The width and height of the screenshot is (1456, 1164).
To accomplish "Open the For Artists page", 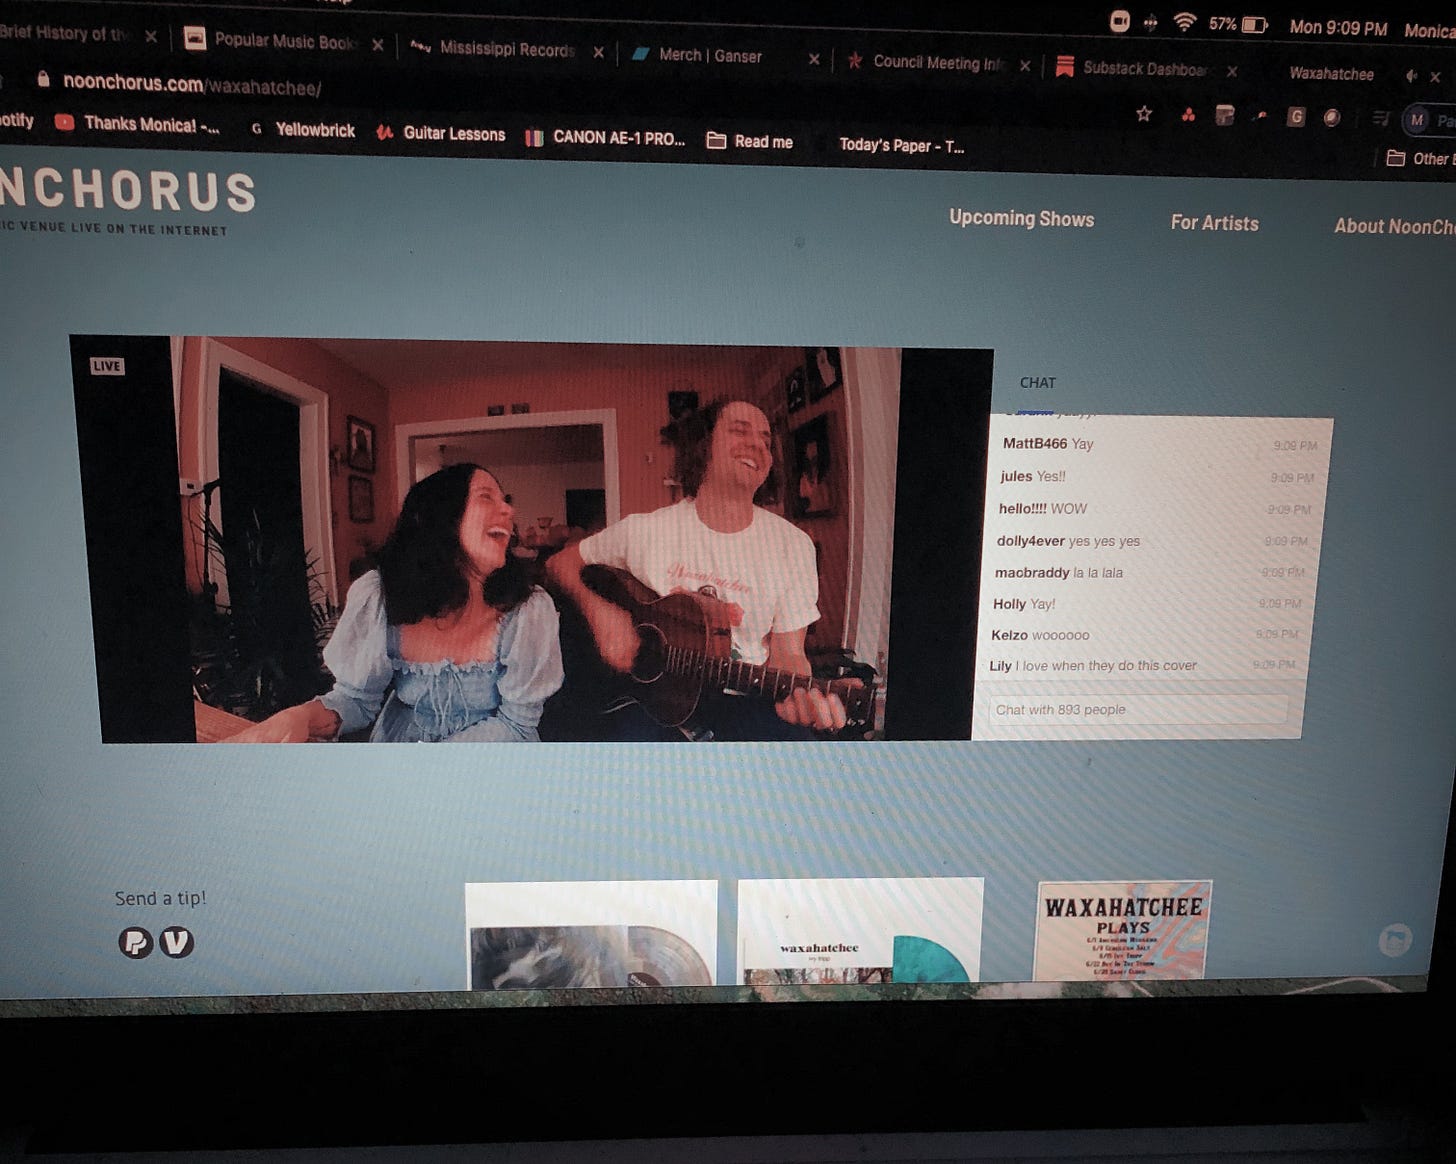I will coord(1214,223).
